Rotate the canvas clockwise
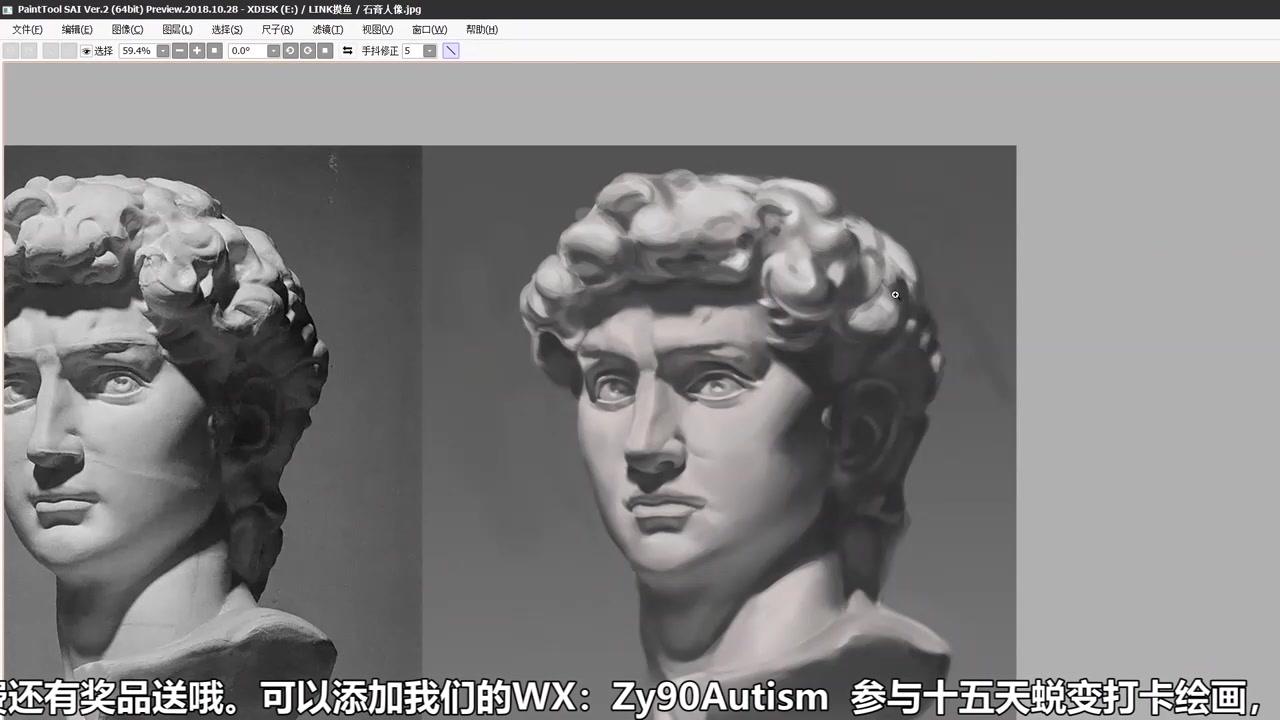1280x720 pixels. click(x=307, y=50)
